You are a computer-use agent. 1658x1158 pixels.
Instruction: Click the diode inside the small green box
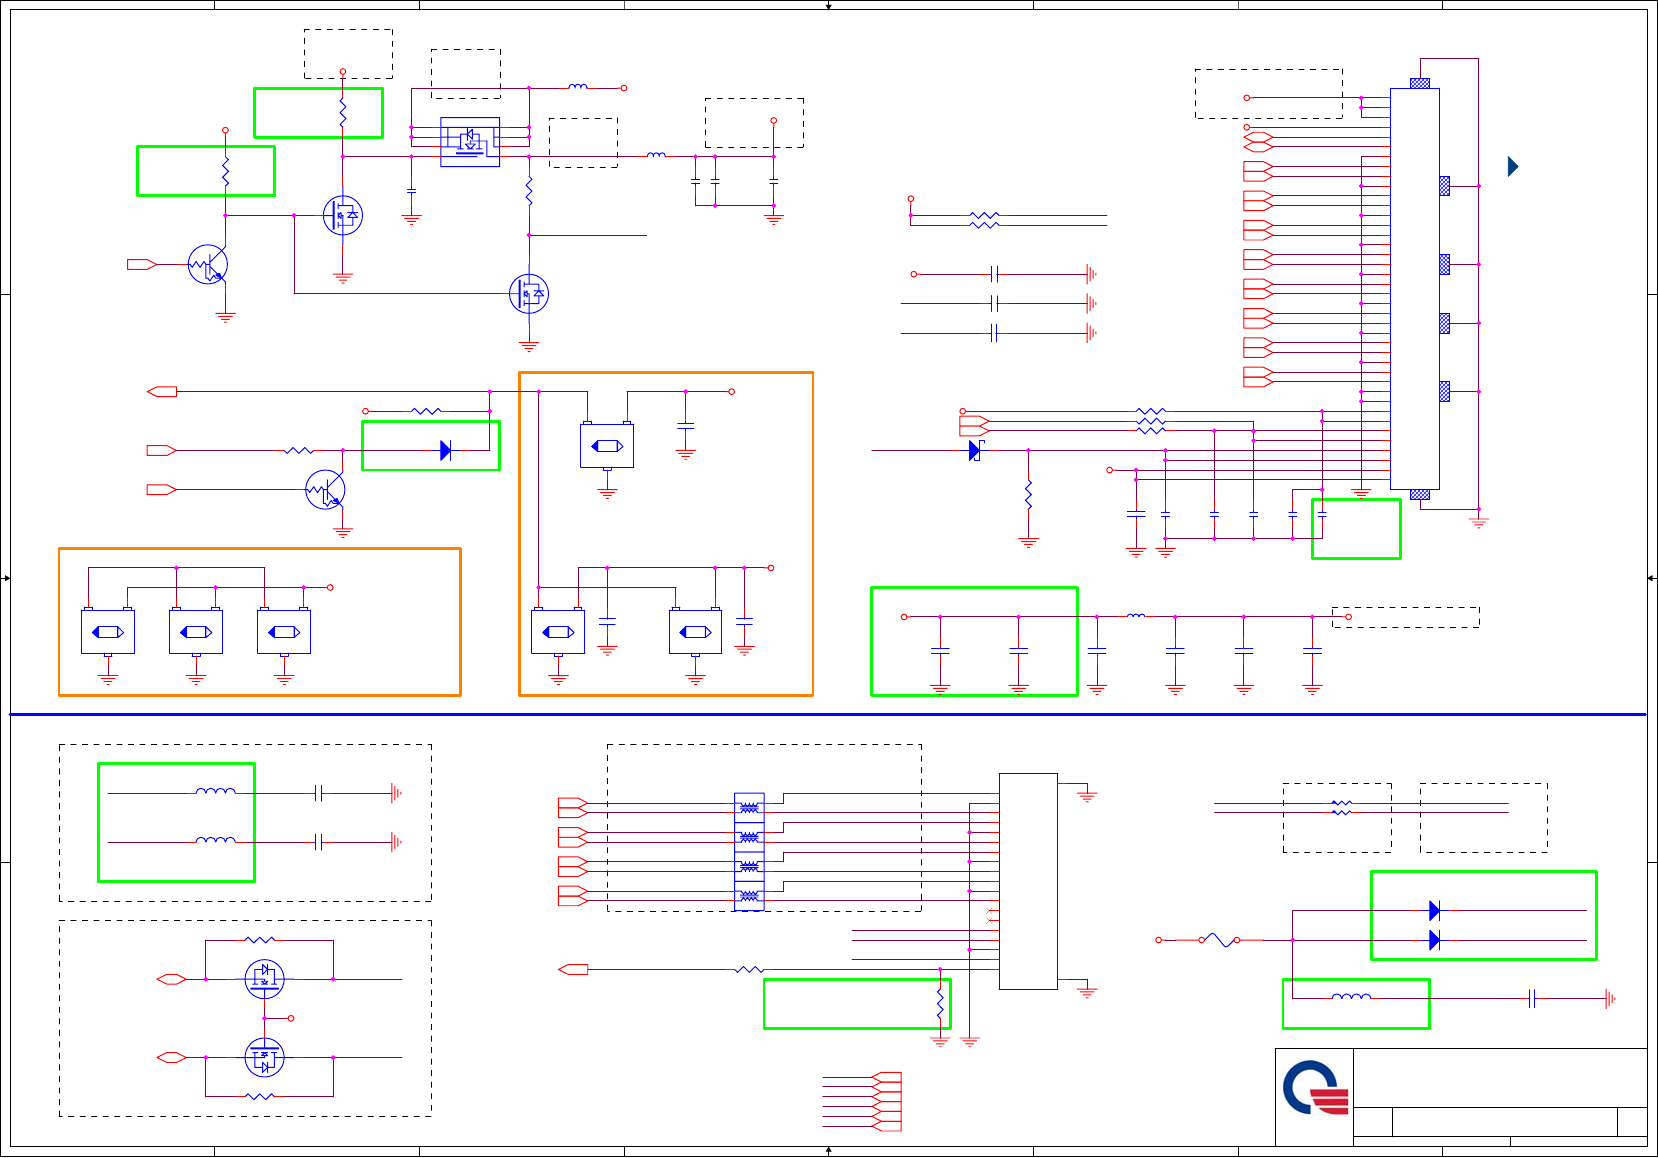click(446, 451)
